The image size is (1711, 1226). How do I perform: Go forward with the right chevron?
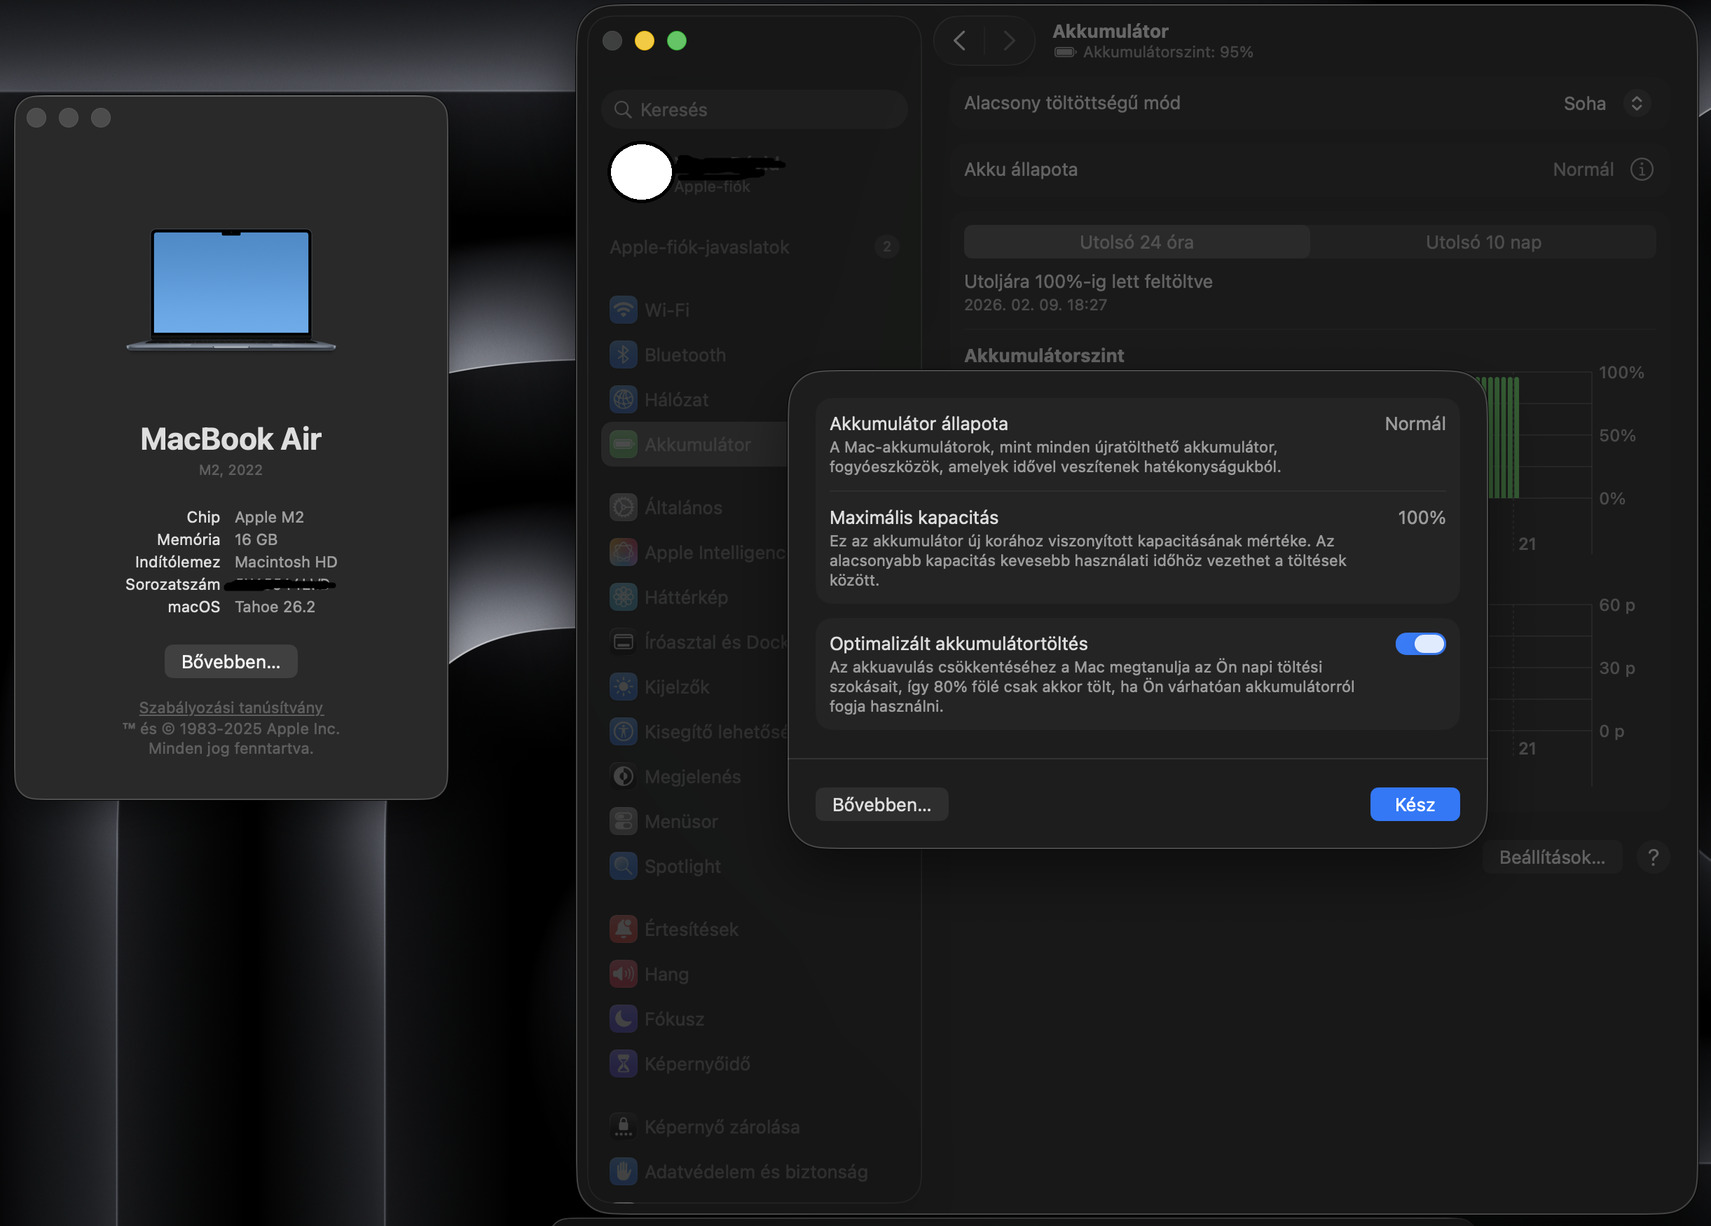(x=1009, y=41)
